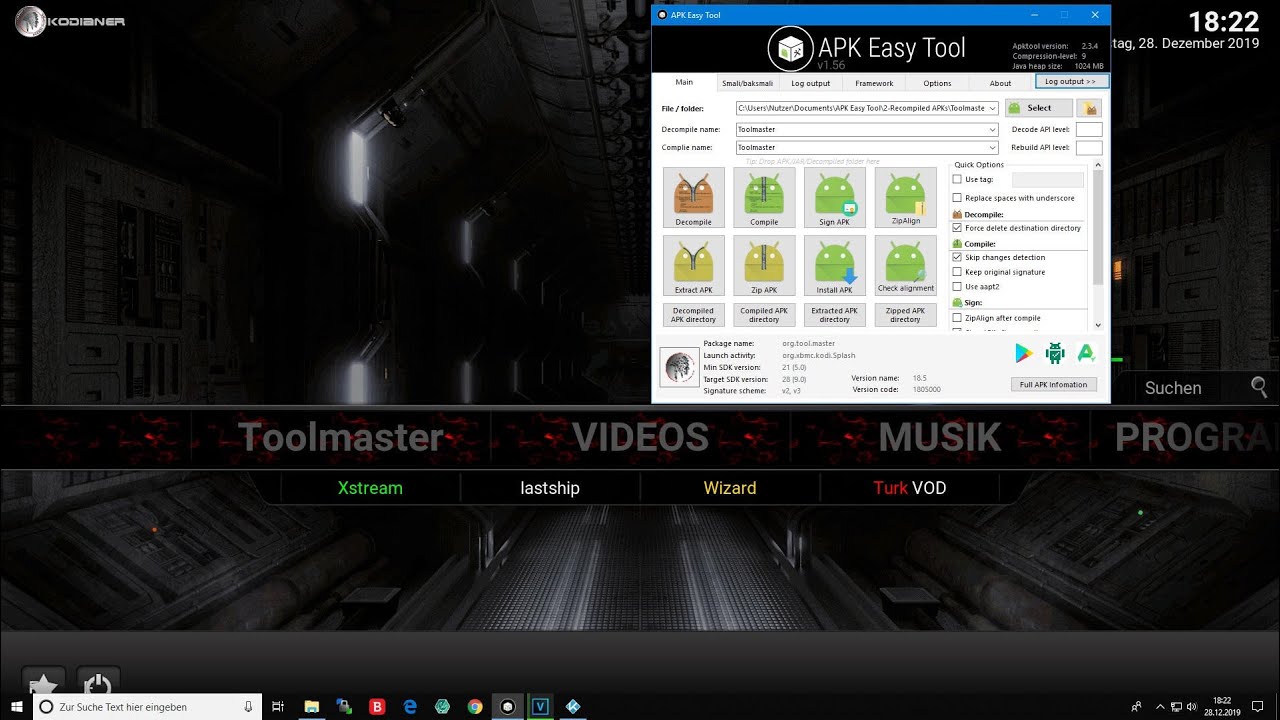Check Replace spaces with underscore
This screenshot has height=720, width=1280.
click(x=957, y=198)
